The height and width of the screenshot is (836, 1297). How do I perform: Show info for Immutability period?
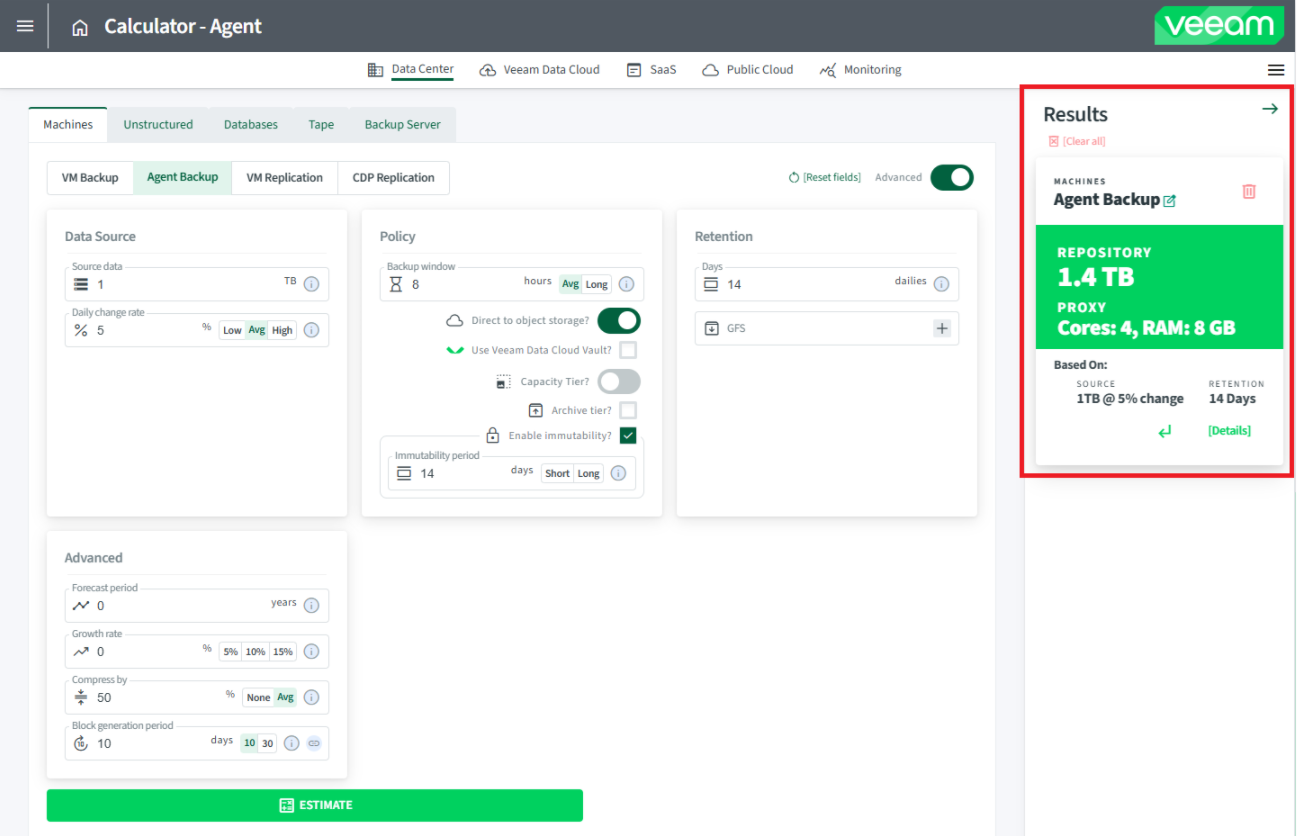[x=618, y=473]
